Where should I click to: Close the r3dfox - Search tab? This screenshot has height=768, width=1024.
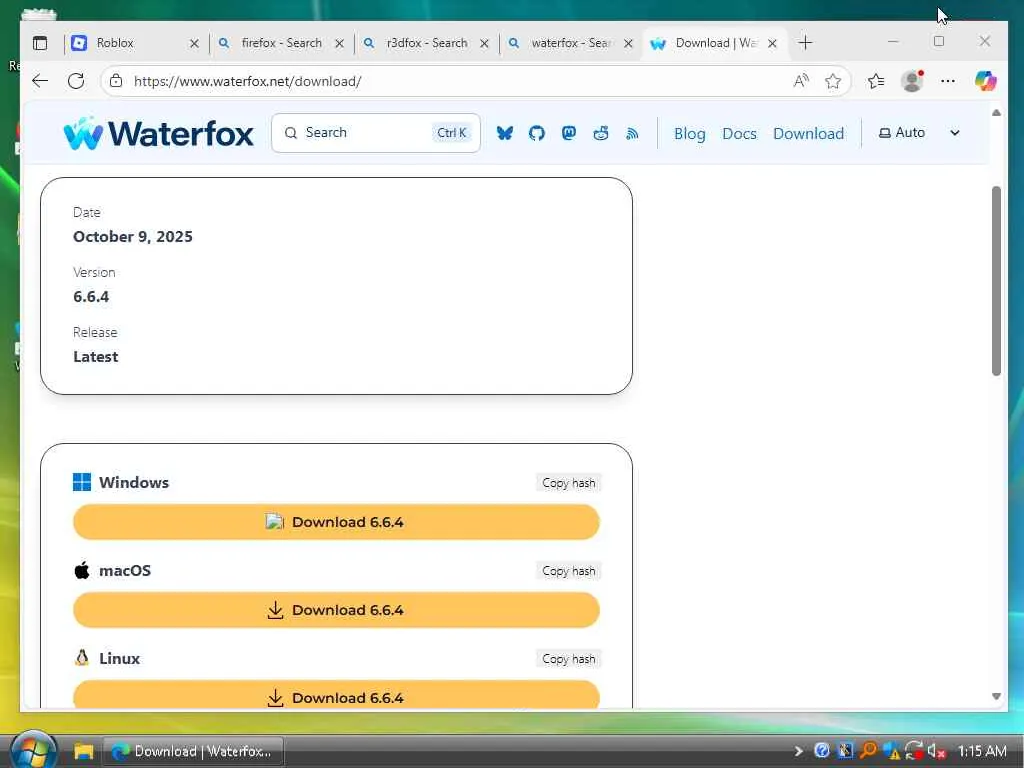484,43
